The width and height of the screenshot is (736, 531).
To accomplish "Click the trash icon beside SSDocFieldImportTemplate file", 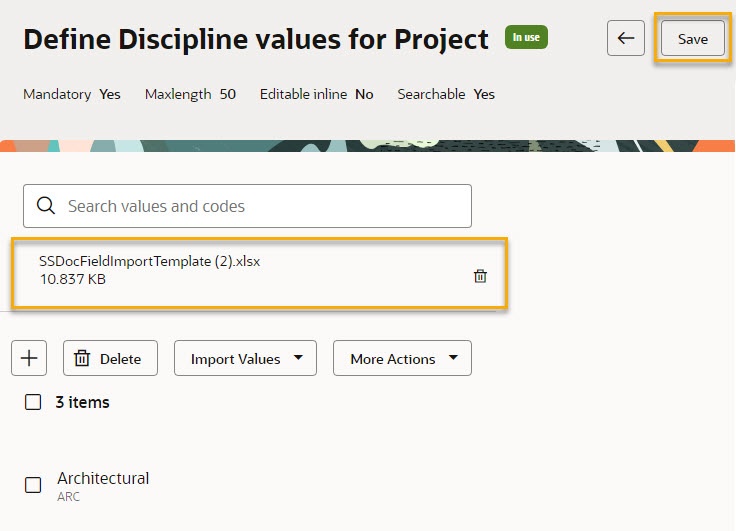I will click(x=480, y=276).
